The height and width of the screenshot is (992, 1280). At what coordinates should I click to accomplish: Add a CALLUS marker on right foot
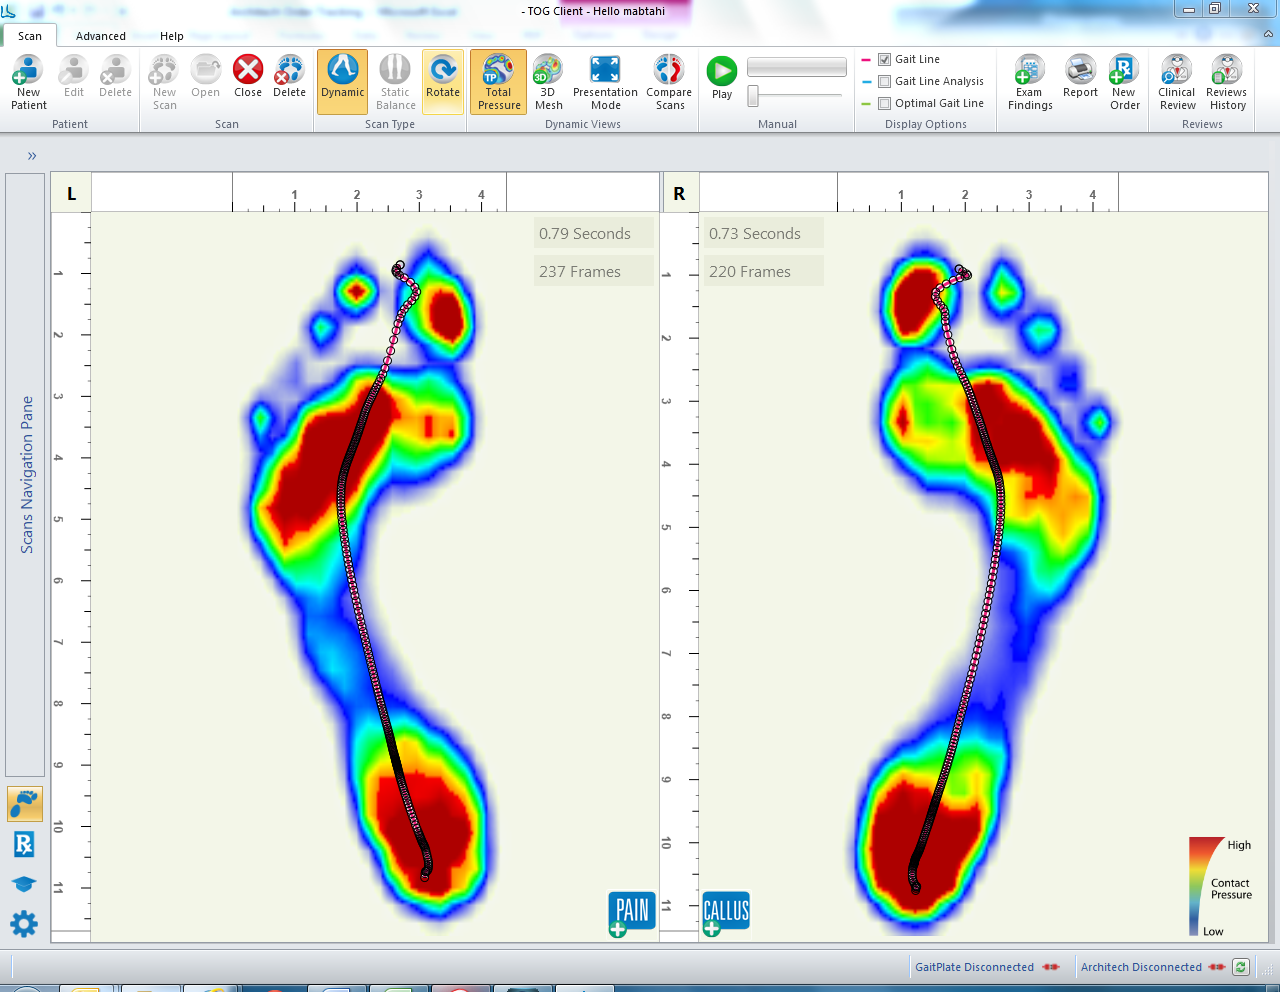[726, 913]
